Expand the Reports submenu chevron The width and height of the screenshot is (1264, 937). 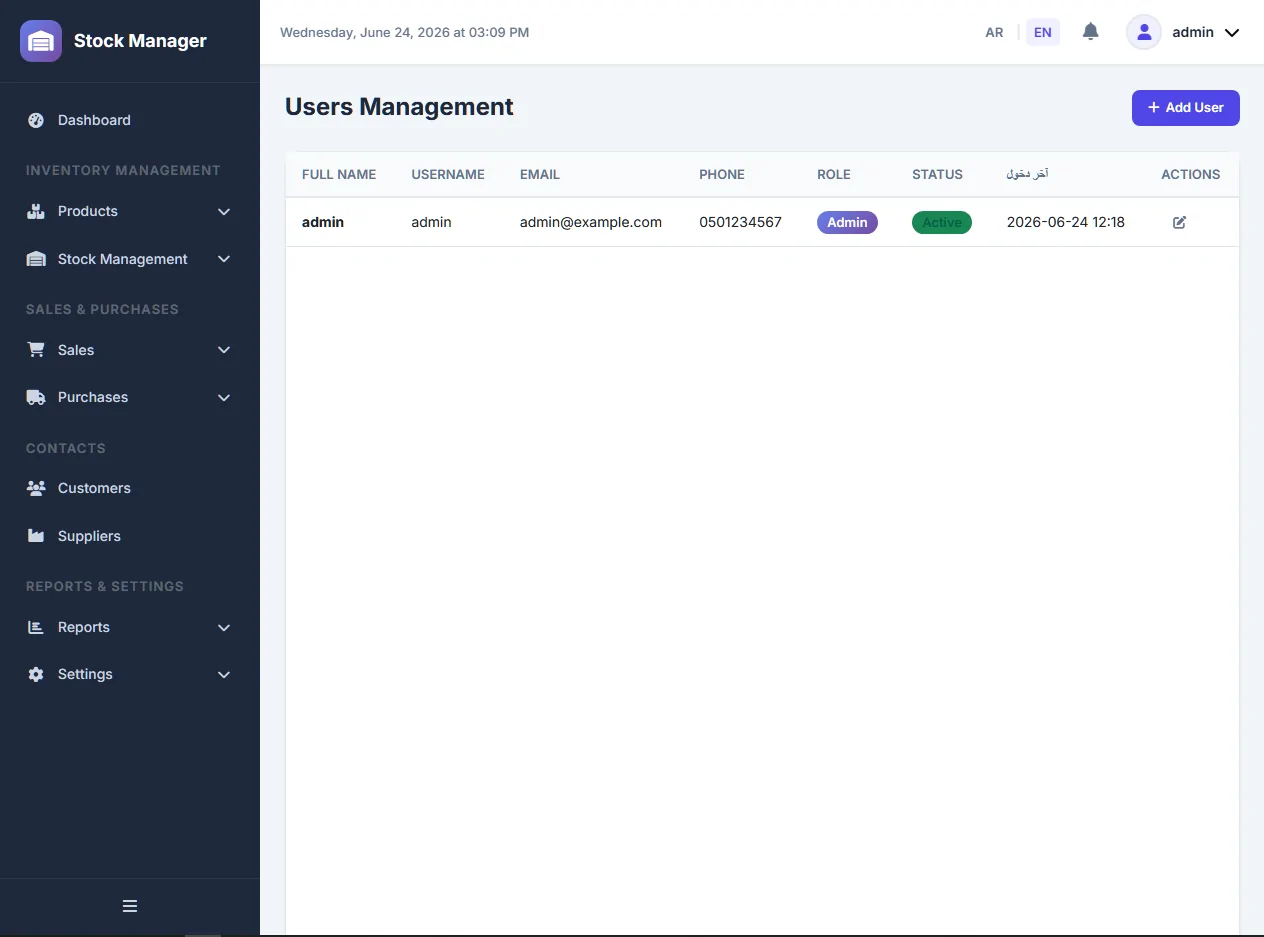point(224,627)
